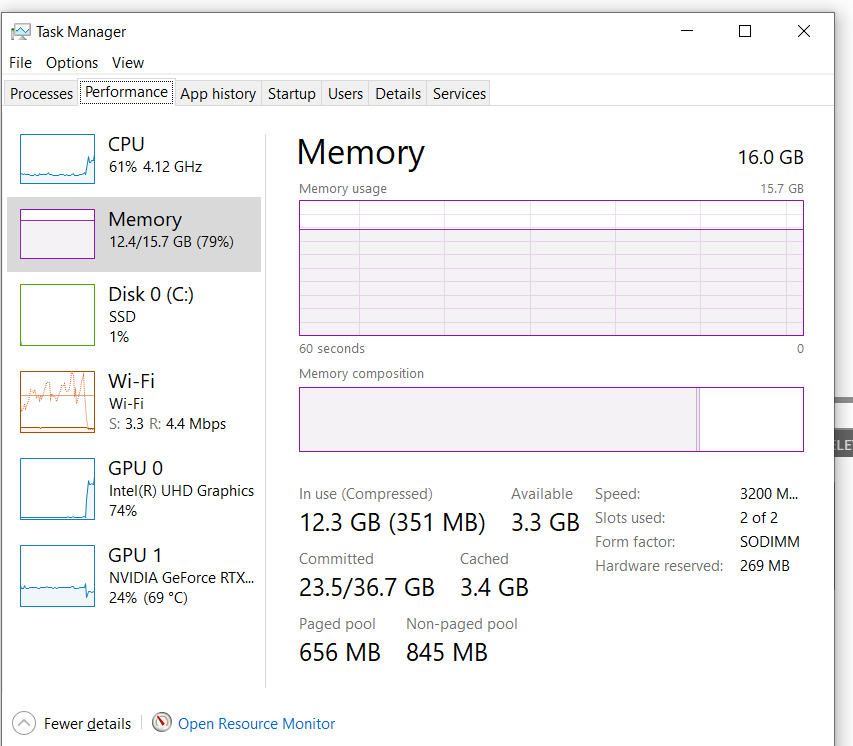Select the Memory mini graph thumbnail
Viewport: 853px width, 746px height.
tap(57, 234)
